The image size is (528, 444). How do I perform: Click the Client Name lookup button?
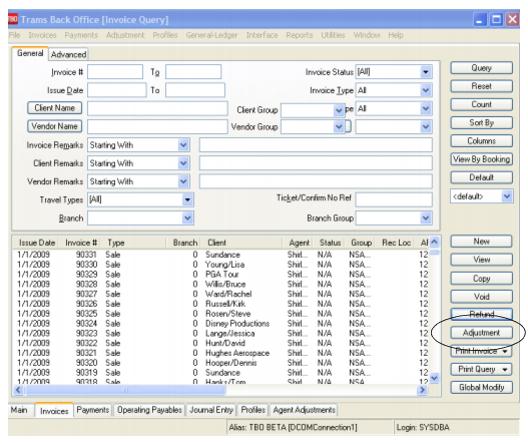[55, 108]
